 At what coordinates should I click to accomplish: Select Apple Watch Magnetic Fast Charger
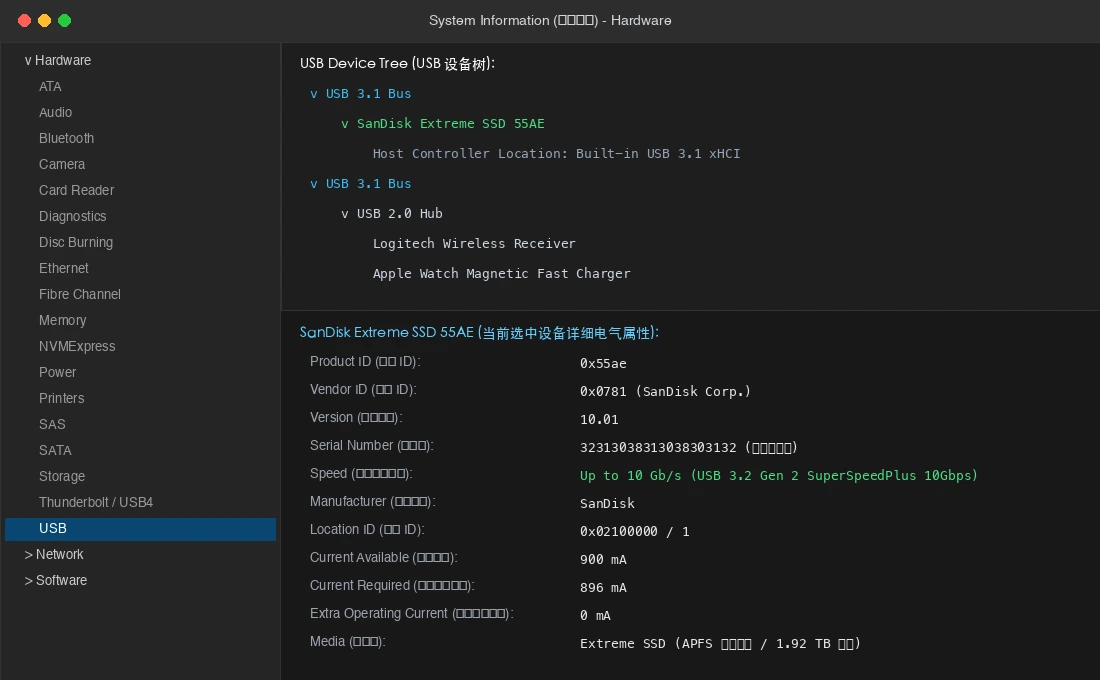click(x=502, y=274)
